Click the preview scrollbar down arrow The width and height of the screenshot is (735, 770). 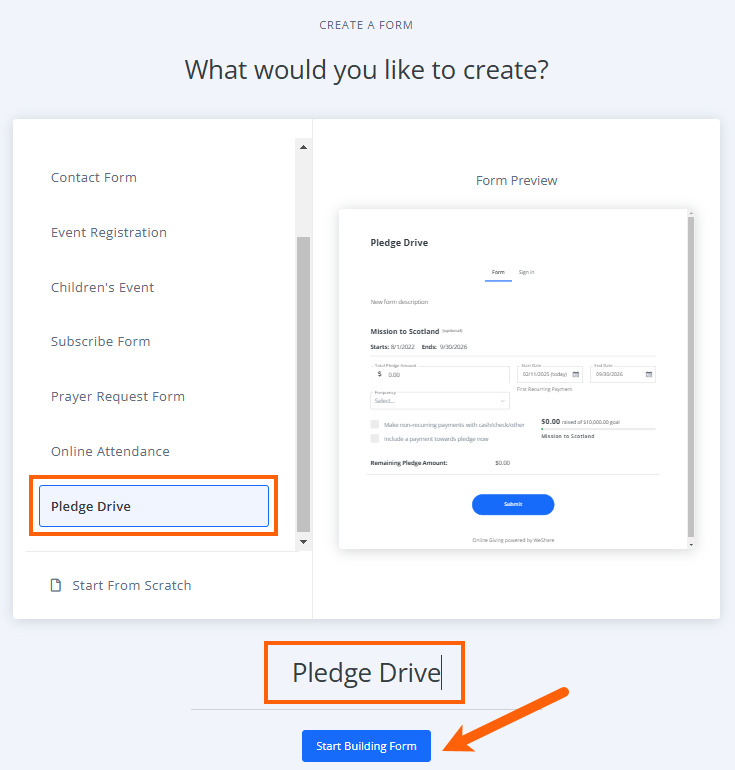690,543
